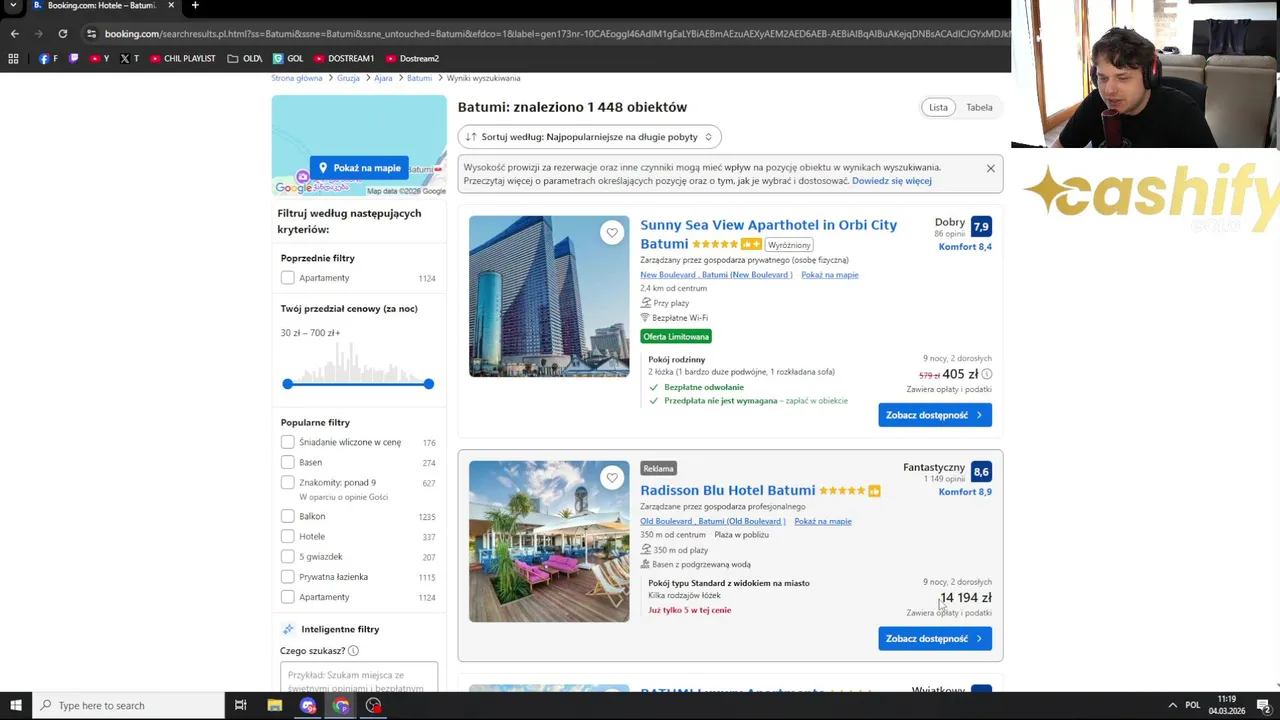Image resolution: width=1280 pixels, height=720 pixels.
Task: Open the DOSTREAM1 bookmark
Action: [x=344, y=58]
